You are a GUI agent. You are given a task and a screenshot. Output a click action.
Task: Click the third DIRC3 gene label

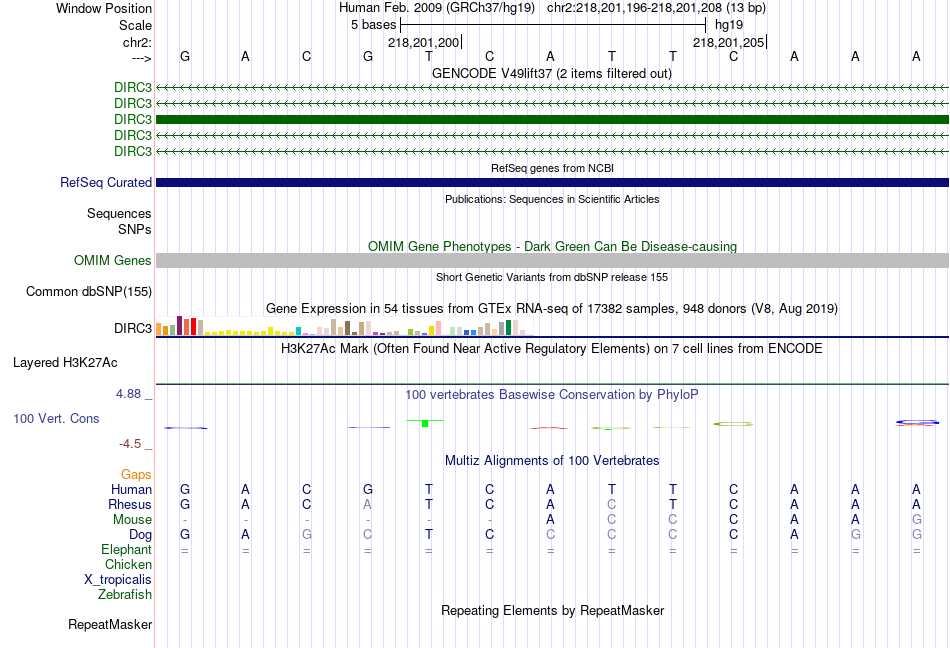coord(133,119)
